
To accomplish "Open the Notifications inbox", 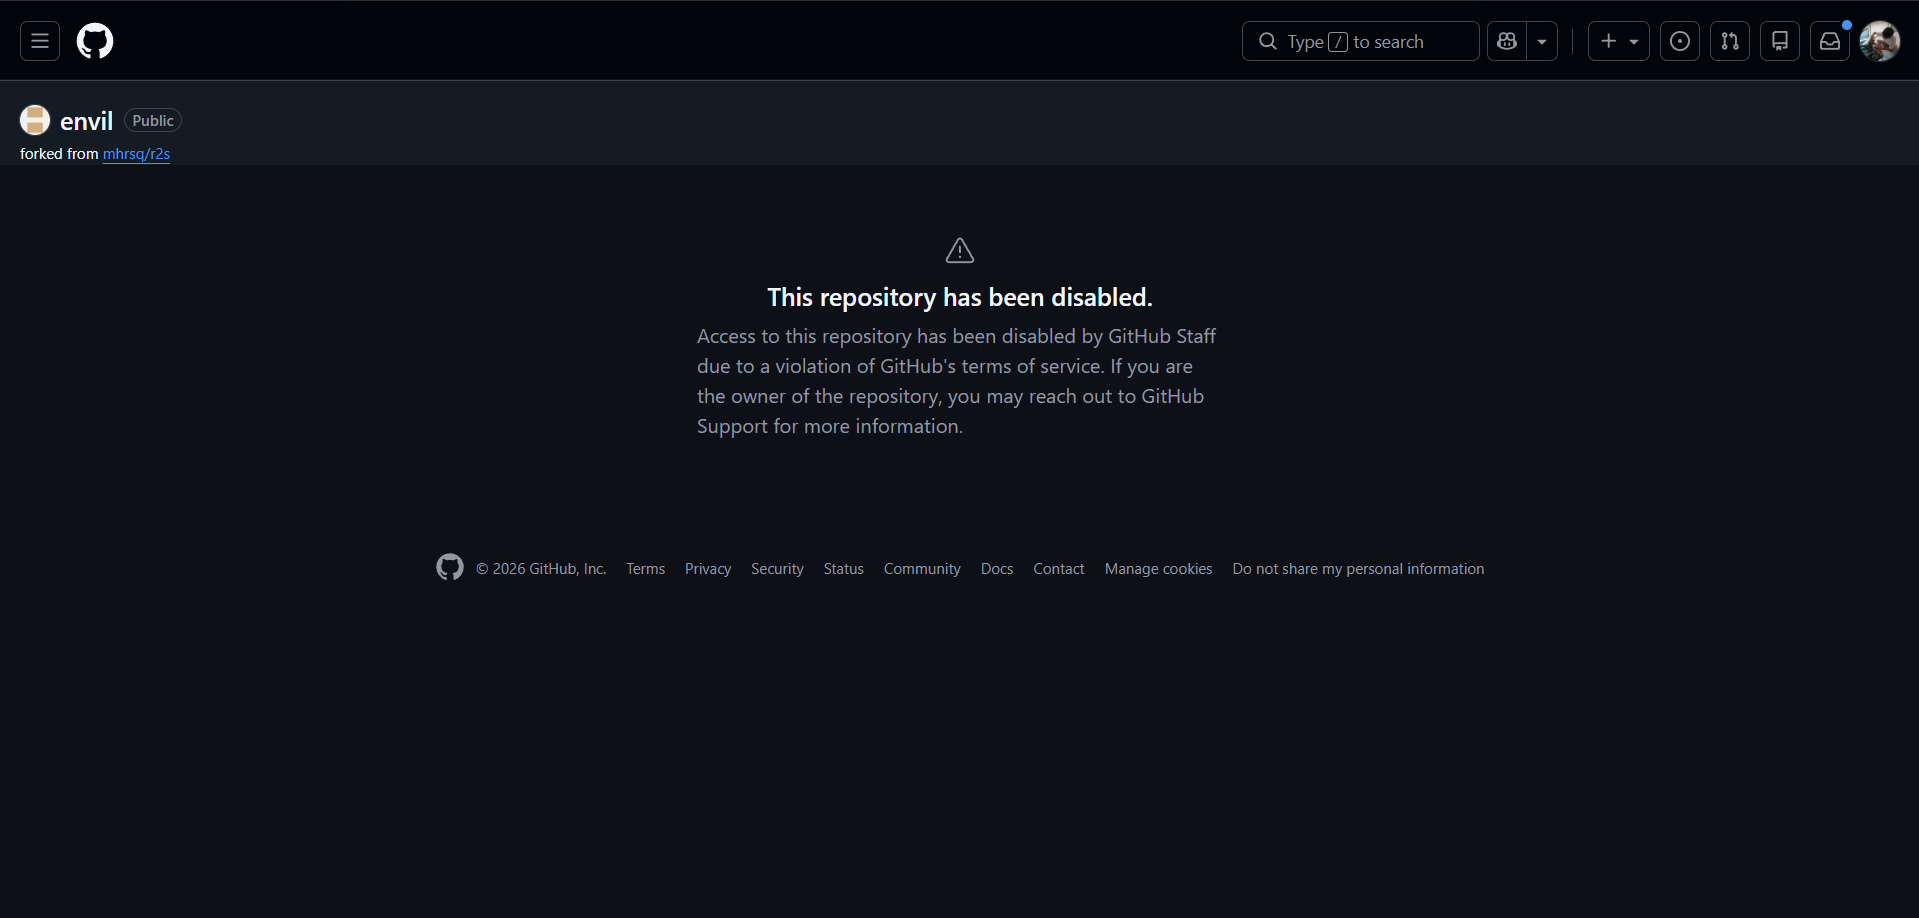I will click(1830, 41).
